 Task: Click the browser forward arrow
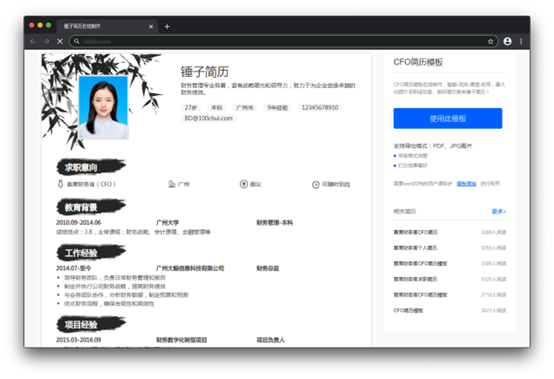coord(46,41)
